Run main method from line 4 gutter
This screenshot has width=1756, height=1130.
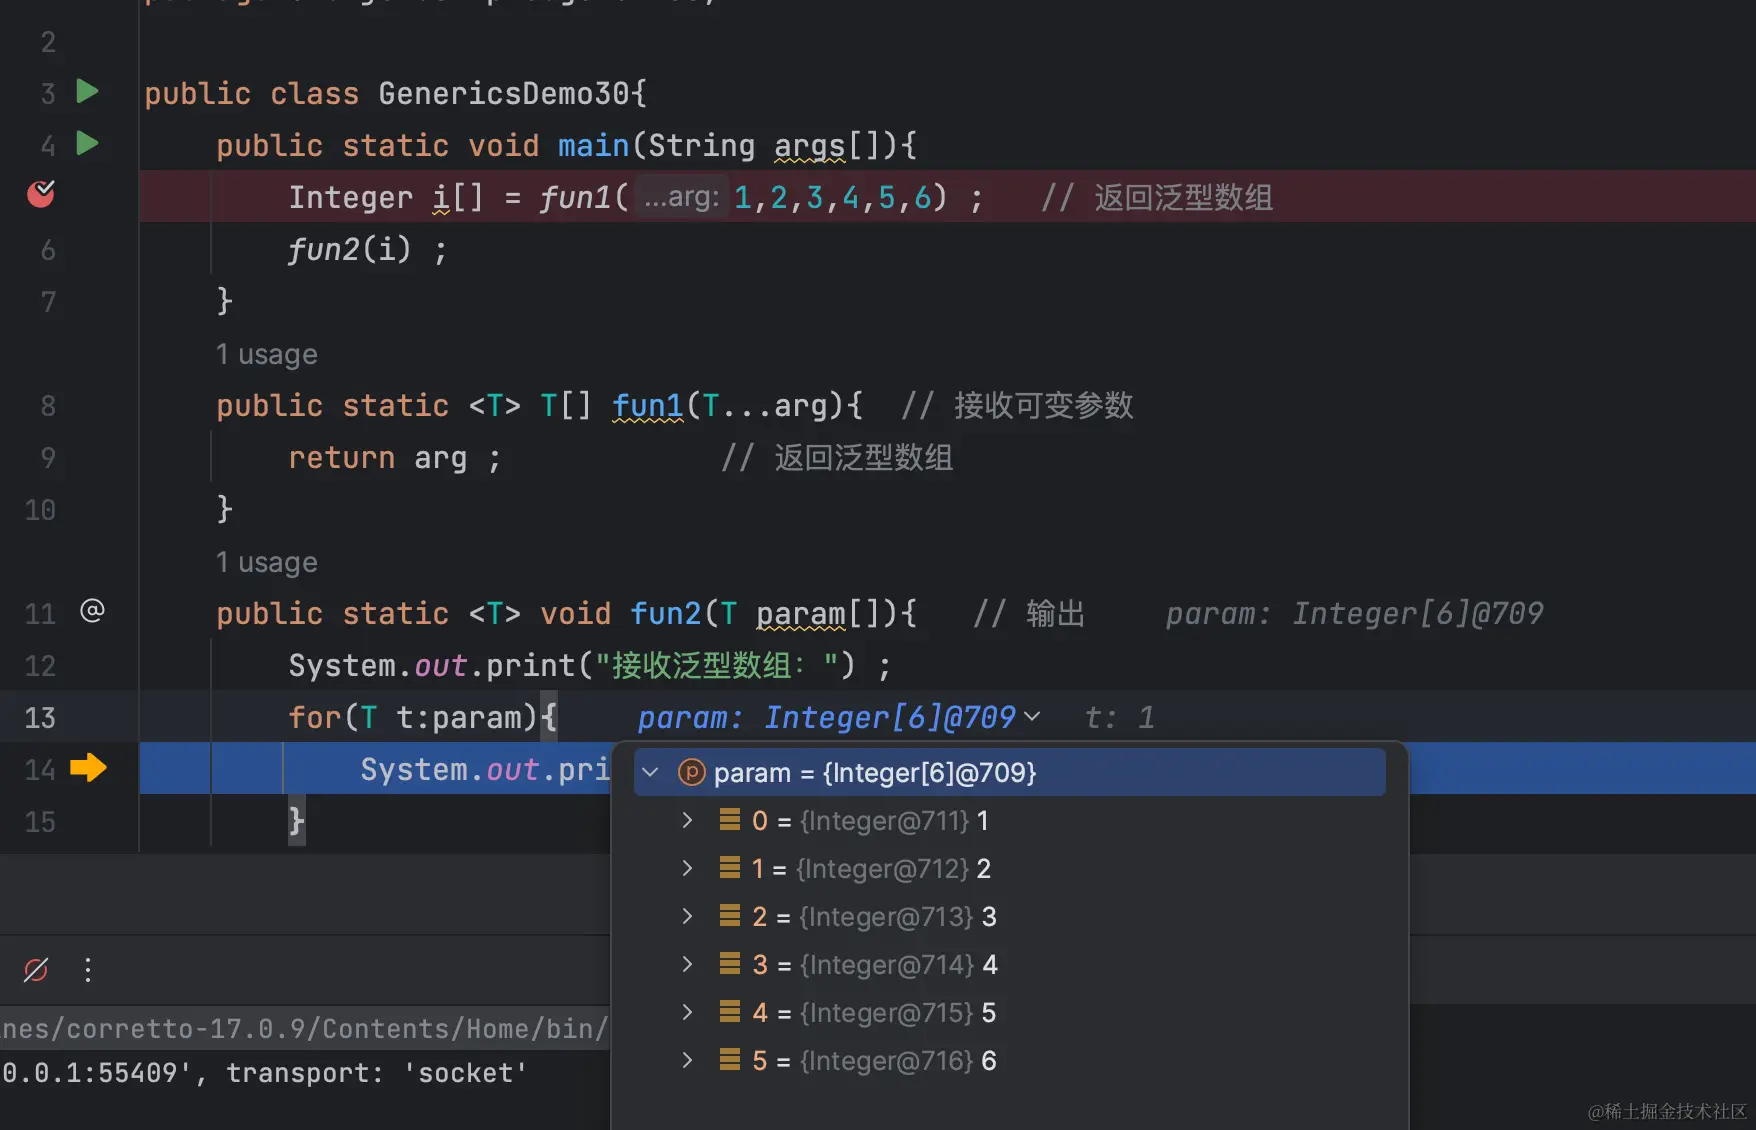(88, 144)
